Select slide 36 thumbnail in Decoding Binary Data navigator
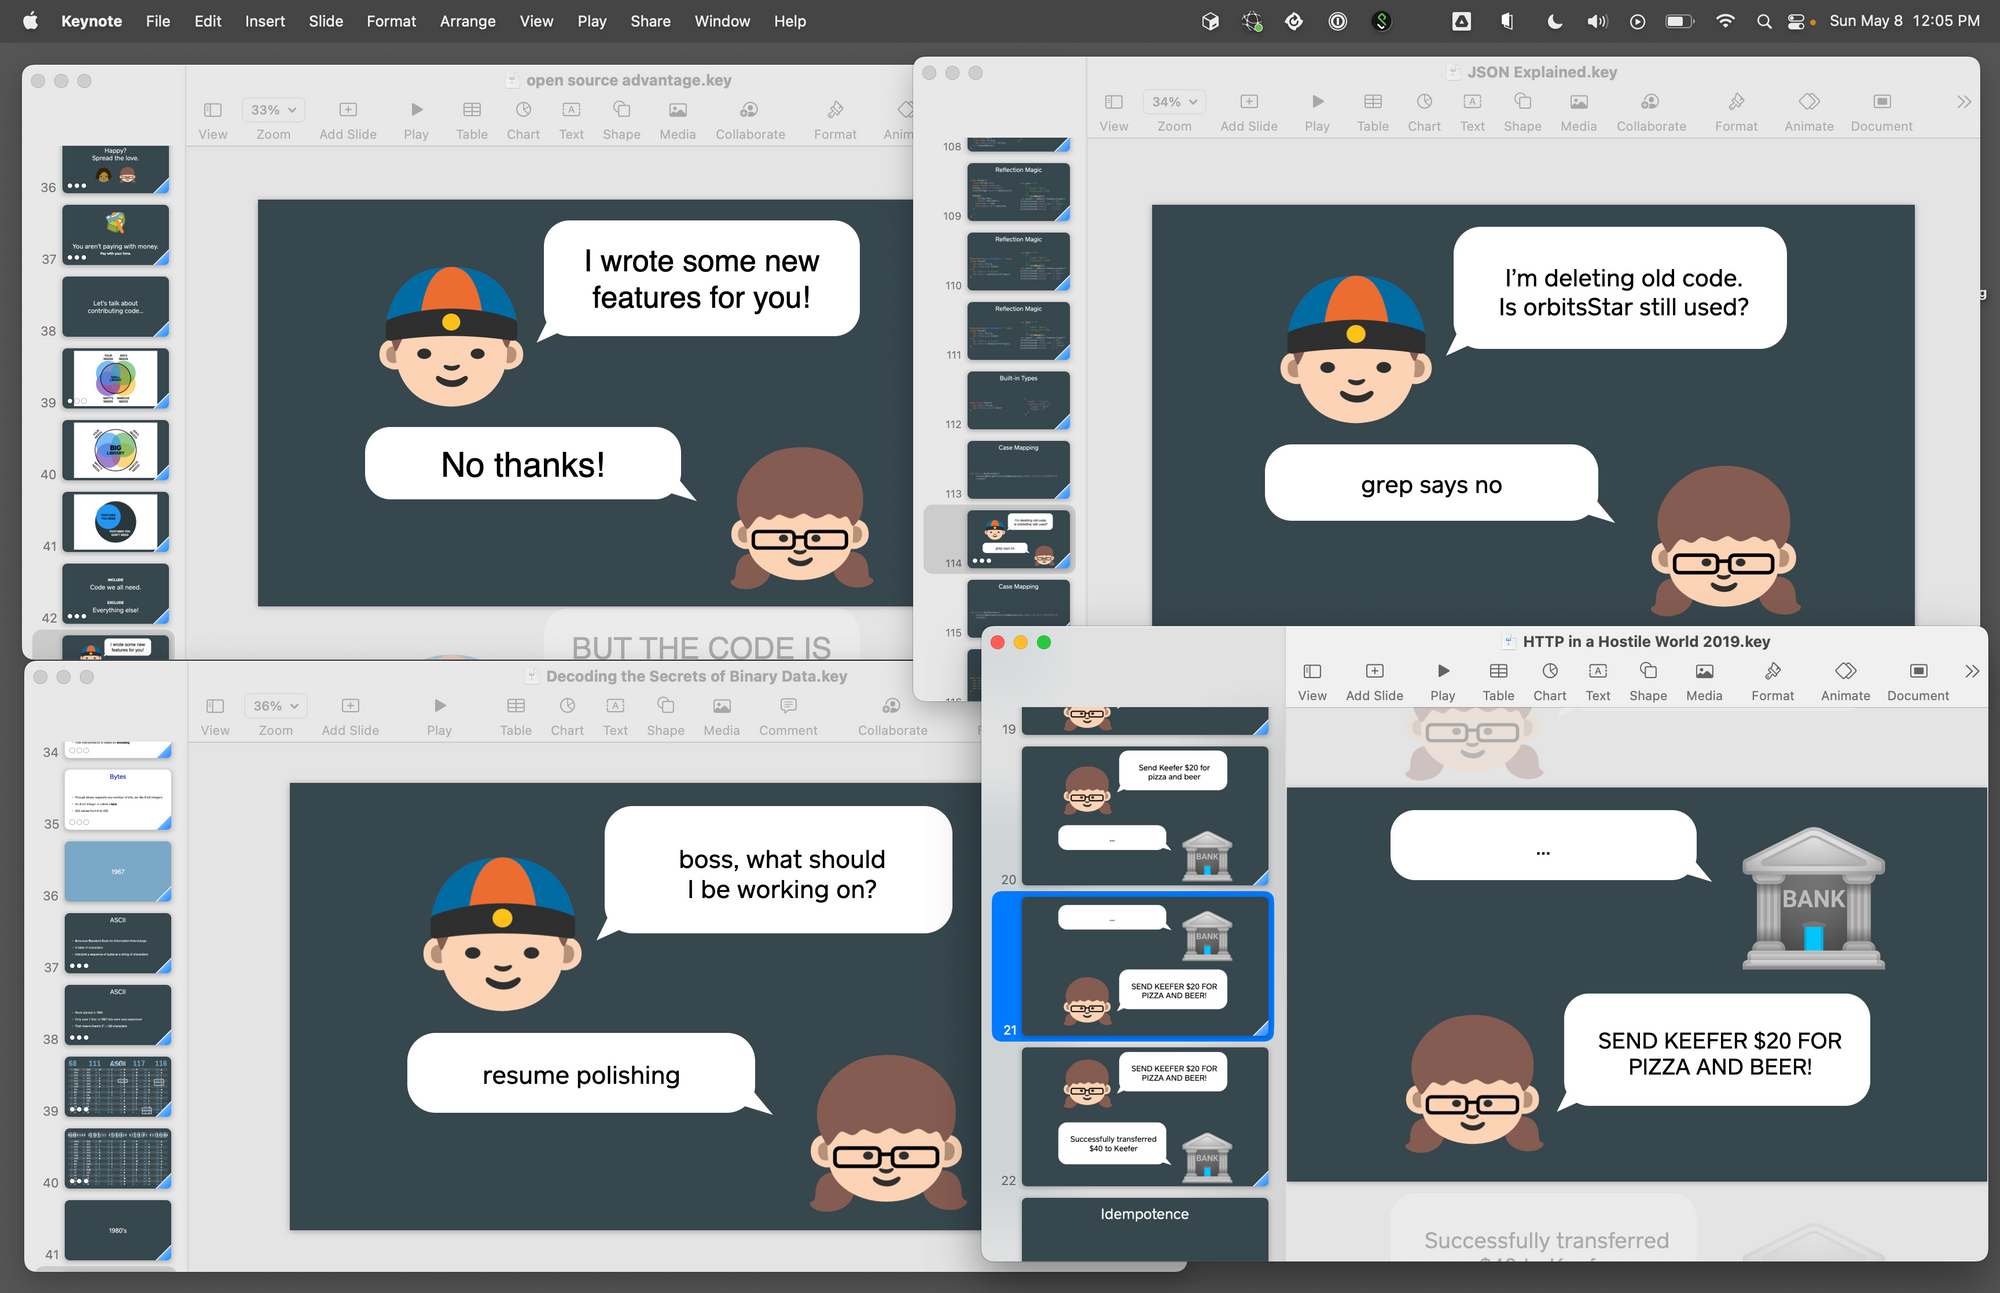Image resolution: width=2000 pixels, height=1293 pixels. tap(117, 872)
